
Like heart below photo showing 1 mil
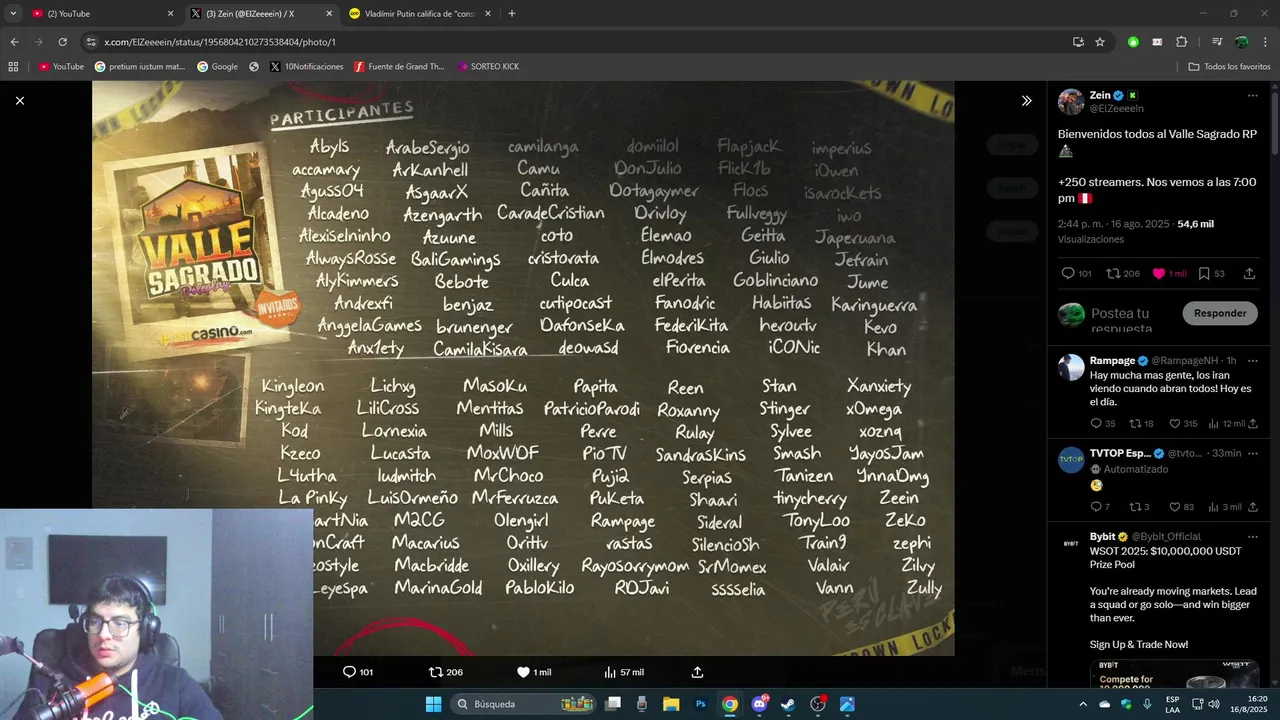point(523,672)
